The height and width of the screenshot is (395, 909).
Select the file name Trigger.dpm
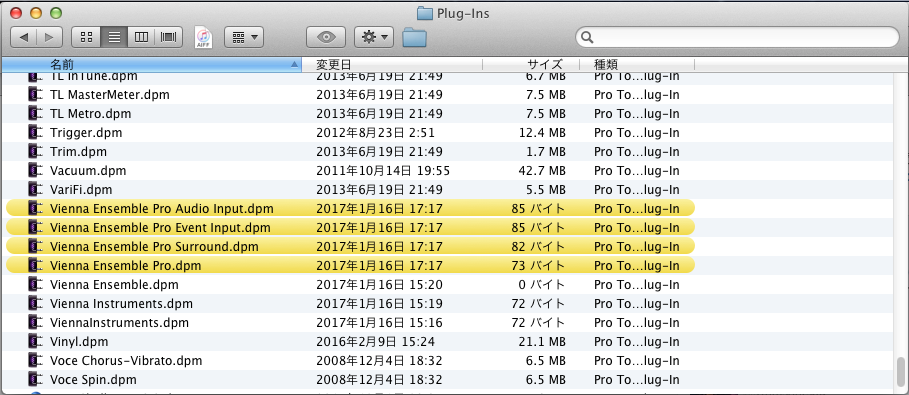86,133
